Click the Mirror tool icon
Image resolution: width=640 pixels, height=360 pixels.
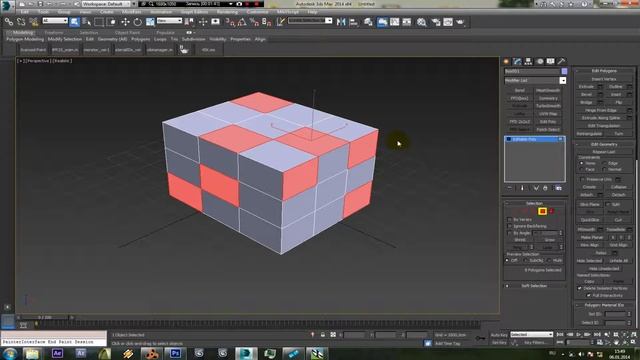point(341,22)
